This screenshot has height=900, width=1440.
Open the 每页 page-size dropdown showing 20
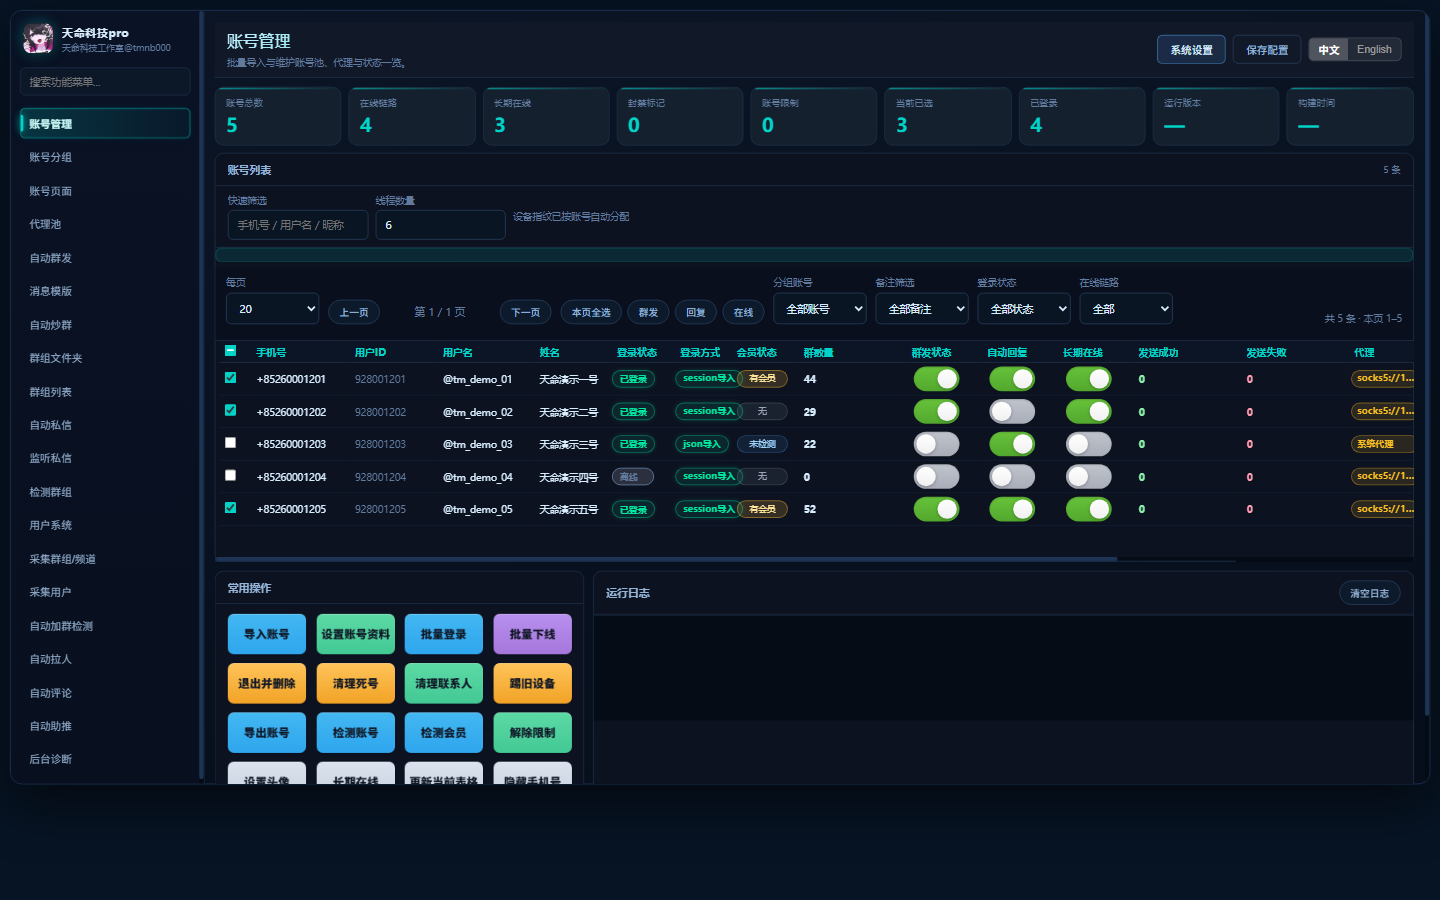click(x=273, y=309)
